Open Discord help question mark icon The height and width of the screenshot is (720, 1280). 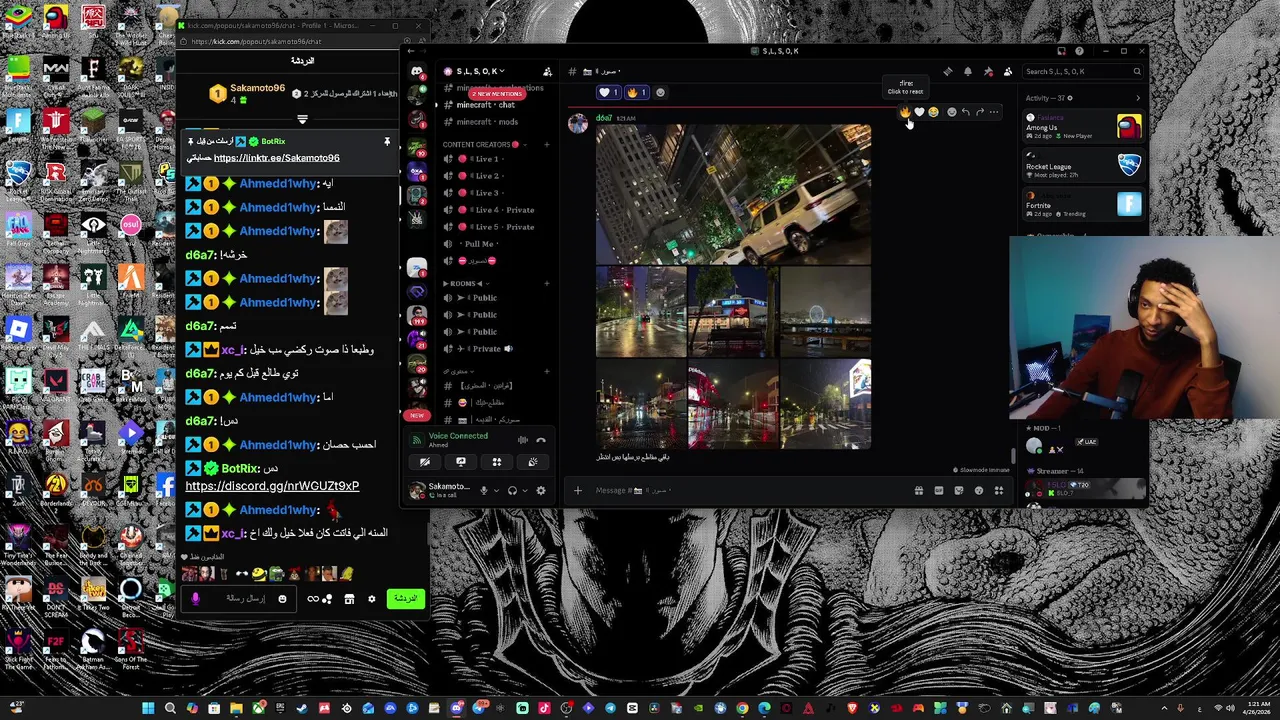pos(1079,51)
